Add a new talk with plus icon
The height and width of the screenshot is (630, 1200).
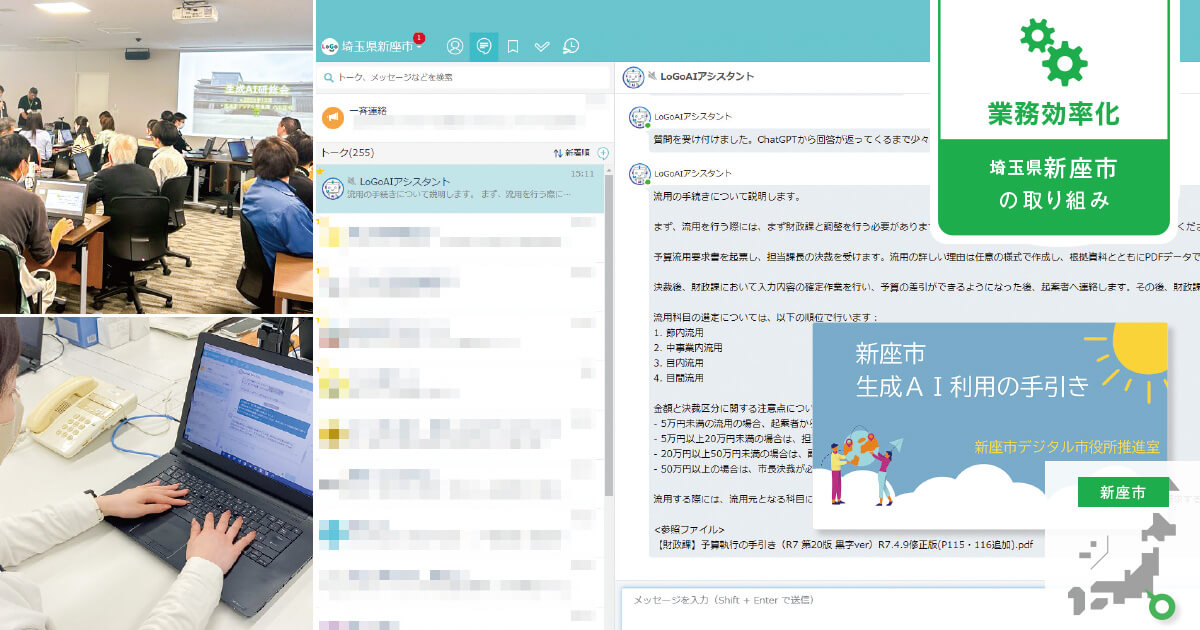[x=603, y=153]
